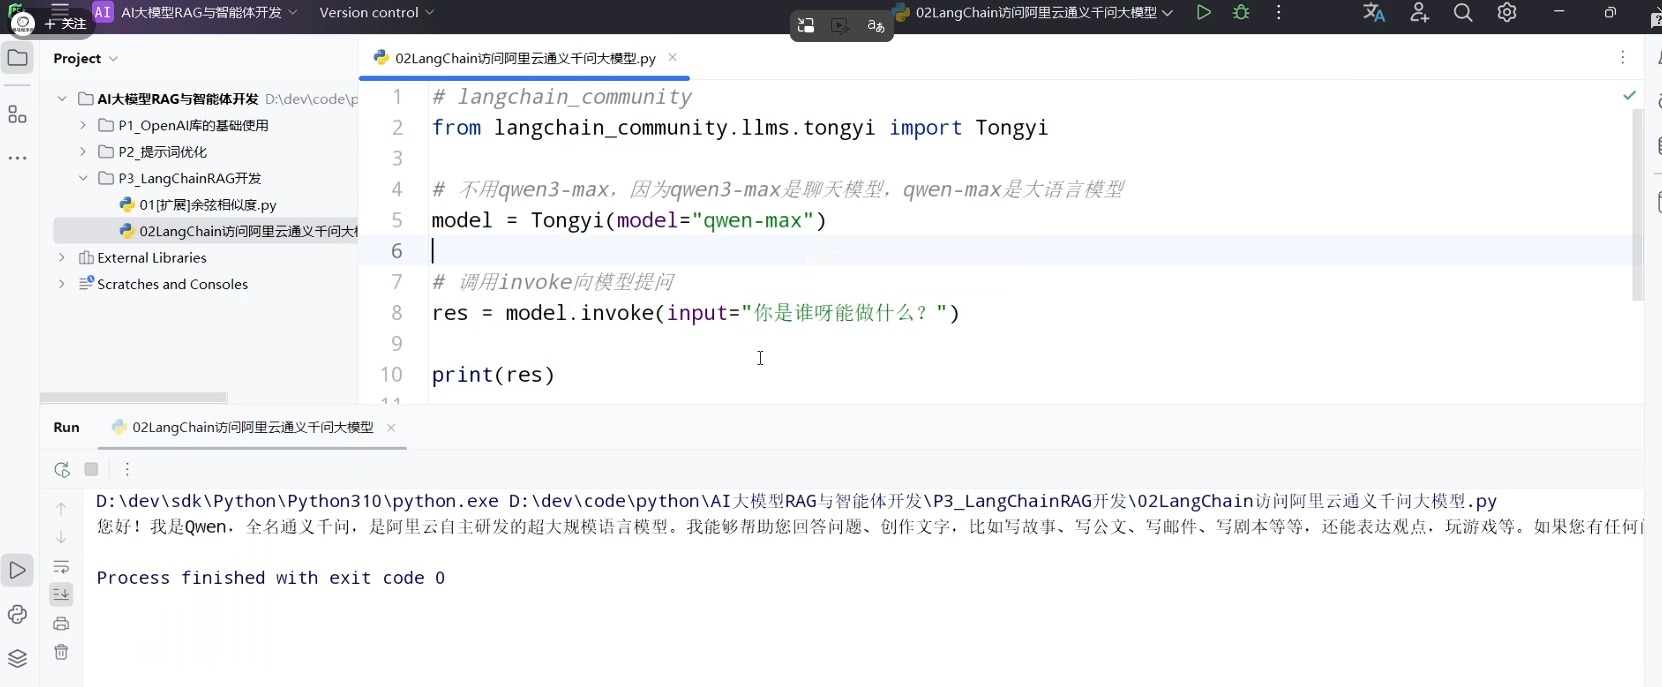Image resolution: width=1662 pixels, height=687 pixels.
Task: Open the Code With Me user icon
Action: pos(1419,13)
